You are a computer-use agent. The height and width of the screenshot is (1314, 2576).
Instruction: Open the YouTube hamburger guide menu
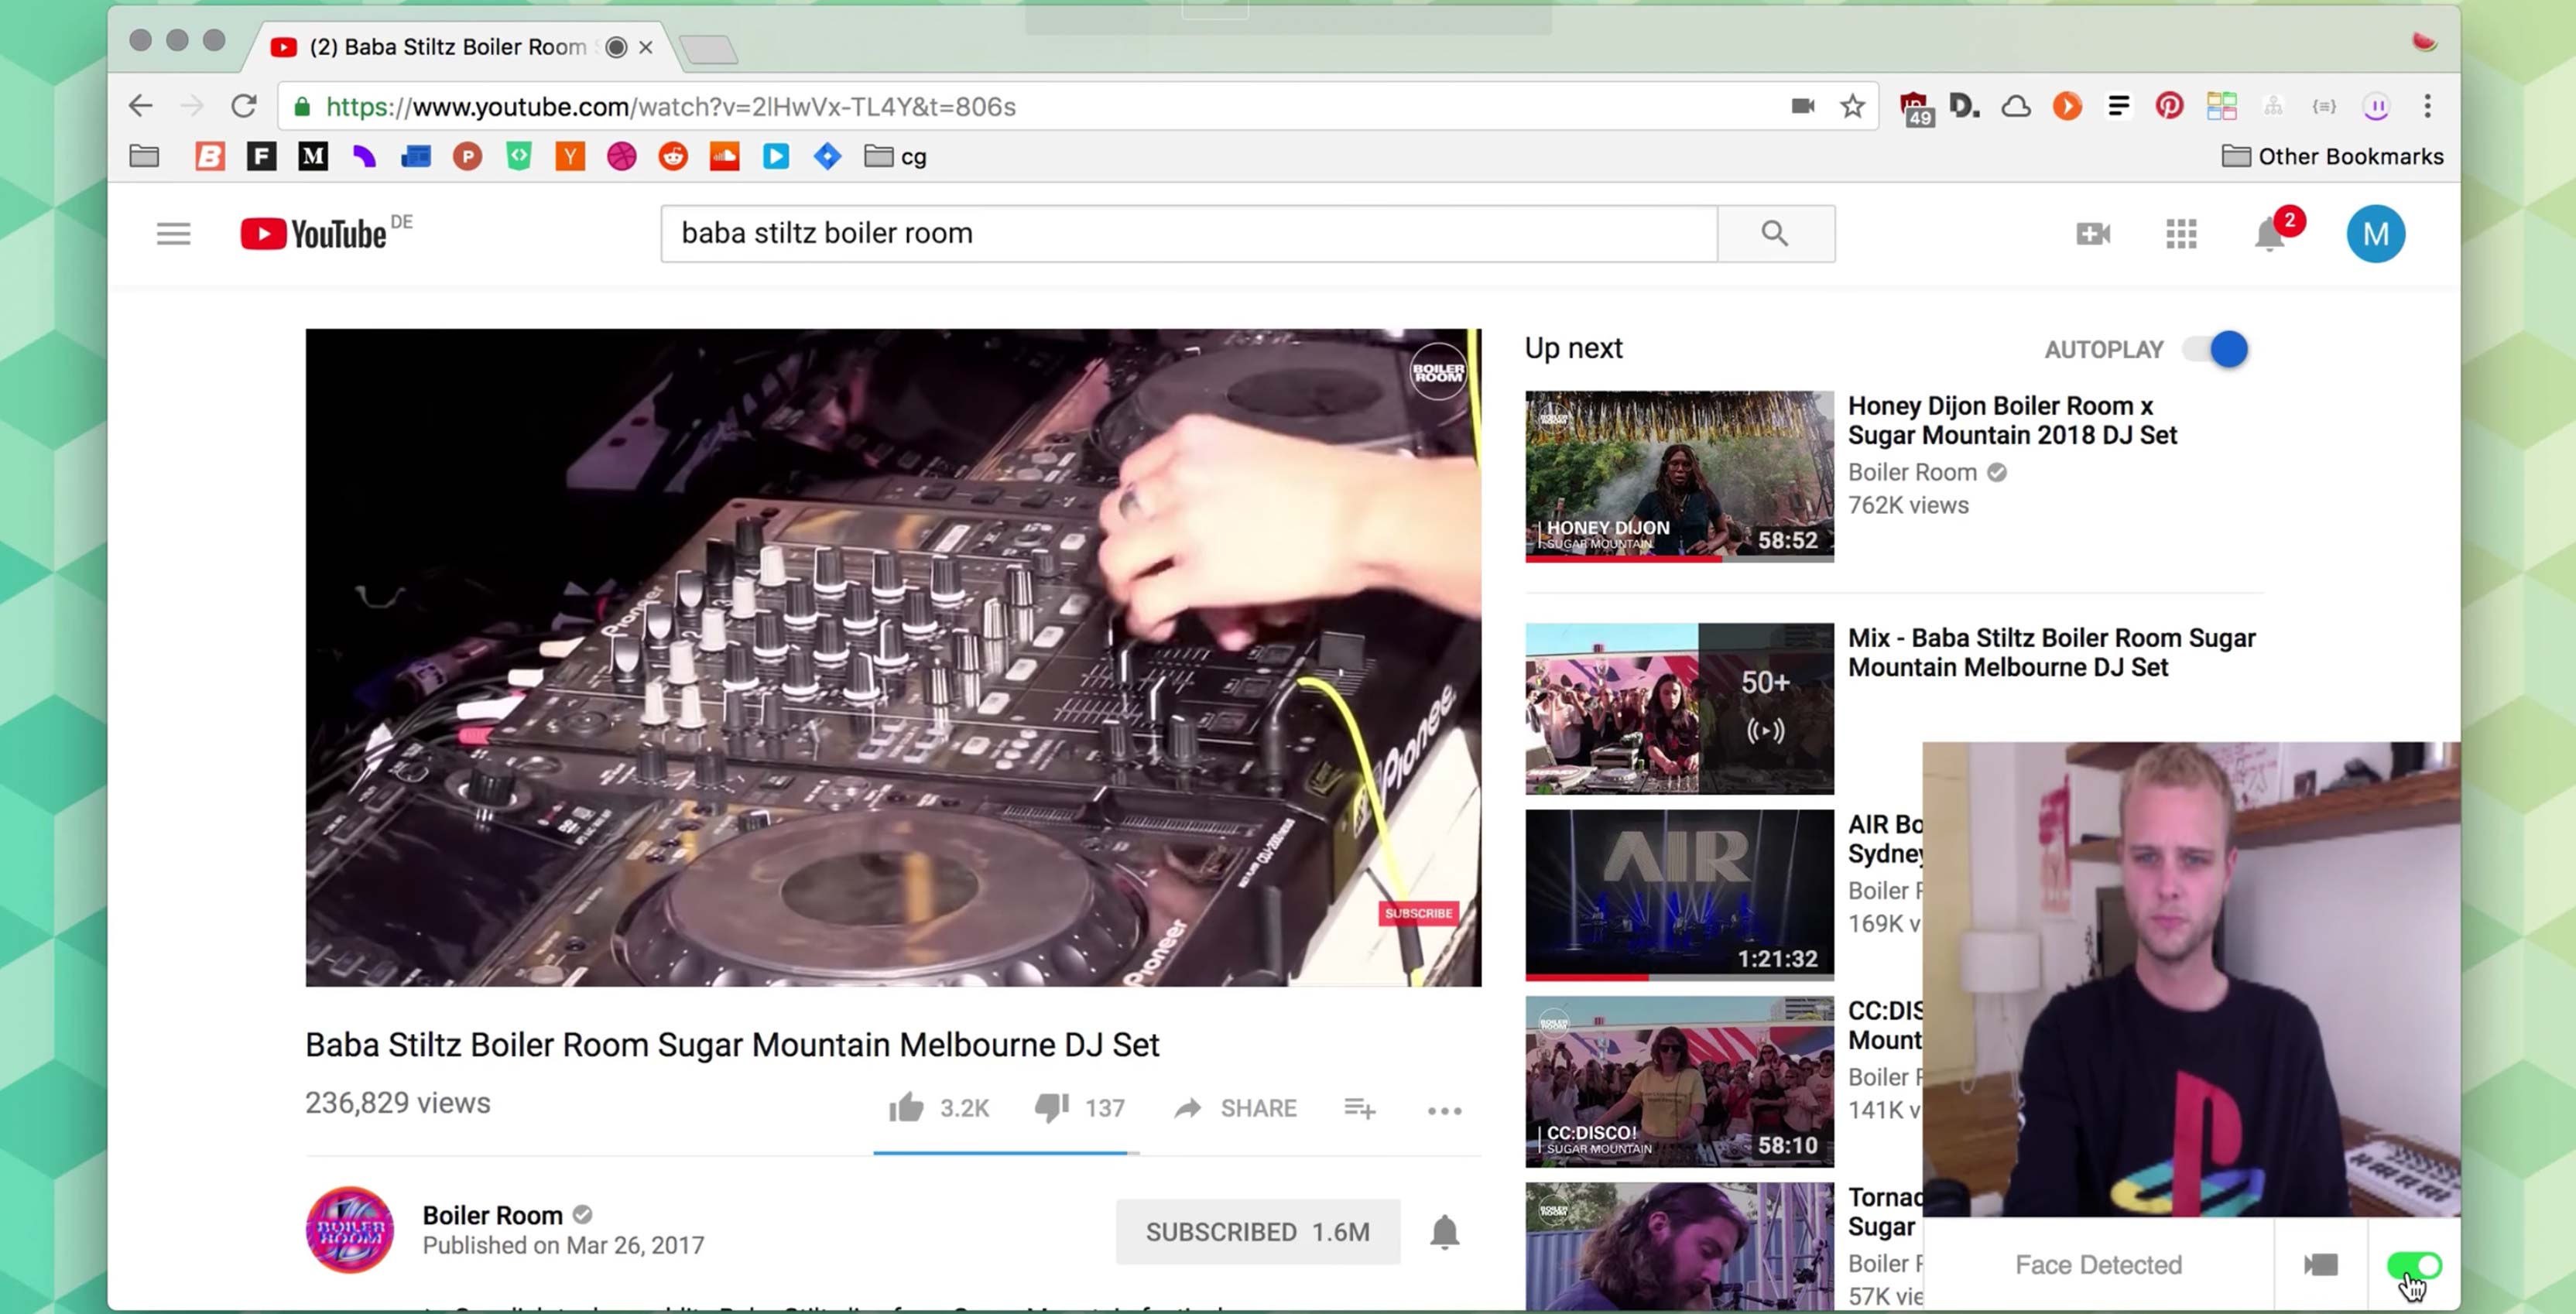(173, 233)
